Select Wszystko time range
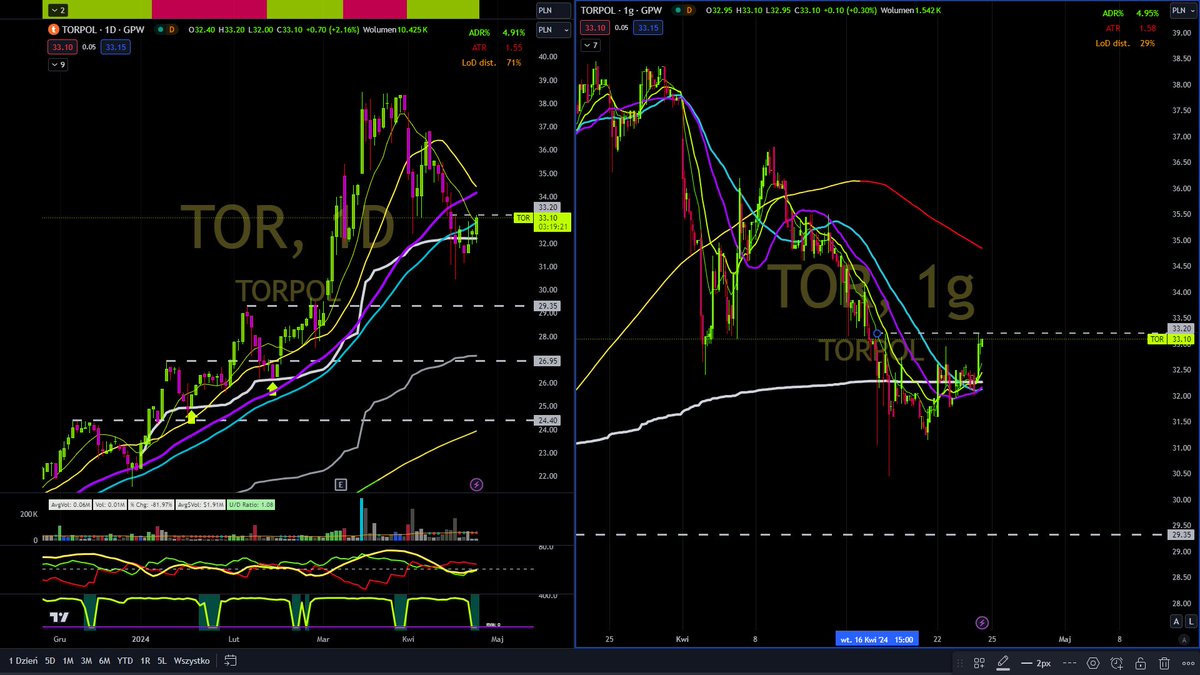 pos(192,661)
